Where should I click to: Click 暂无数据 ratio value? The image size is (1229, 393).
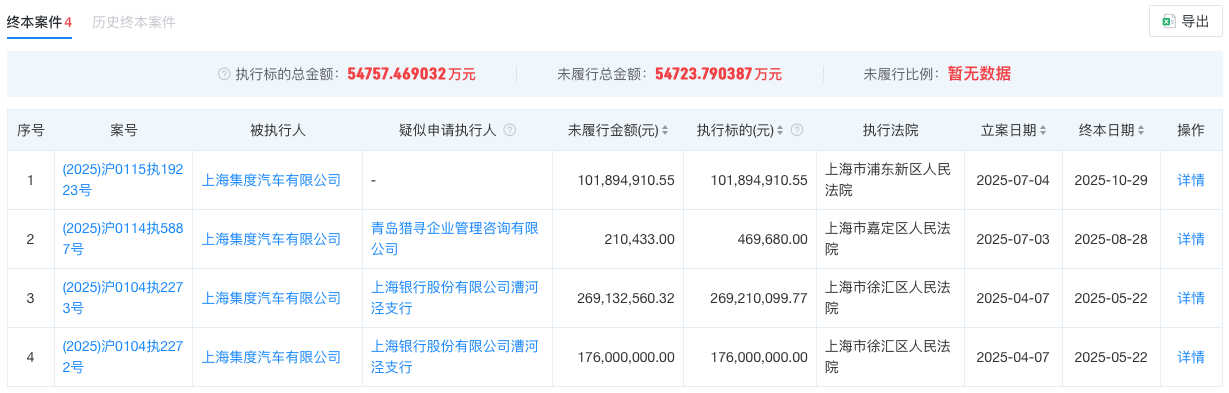[979, 74]
